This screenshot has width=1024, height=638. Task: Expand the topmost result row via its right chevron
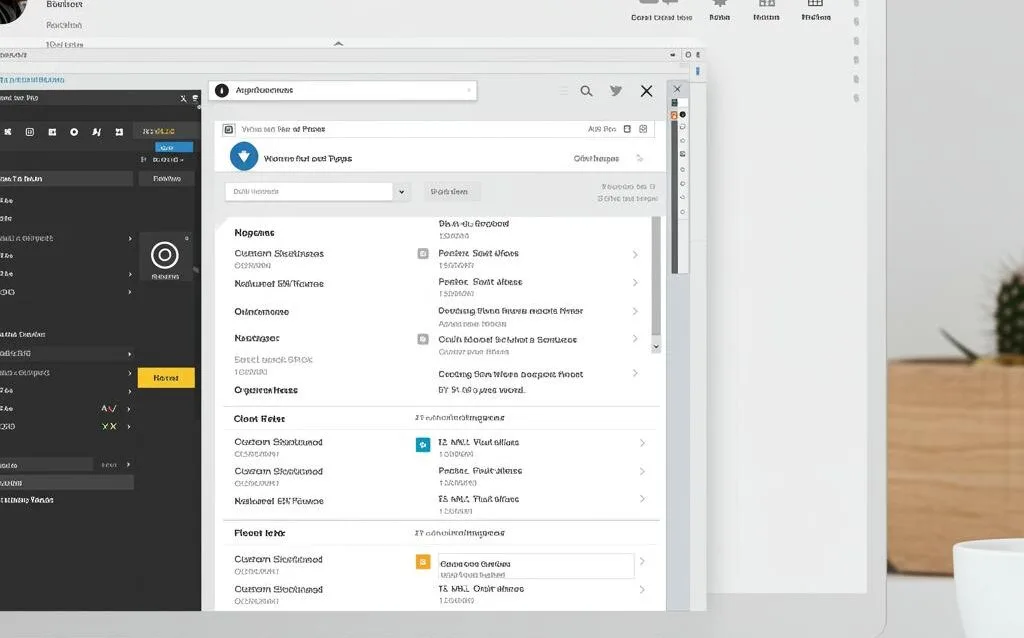pyautogui.click(x=636, y=253)
